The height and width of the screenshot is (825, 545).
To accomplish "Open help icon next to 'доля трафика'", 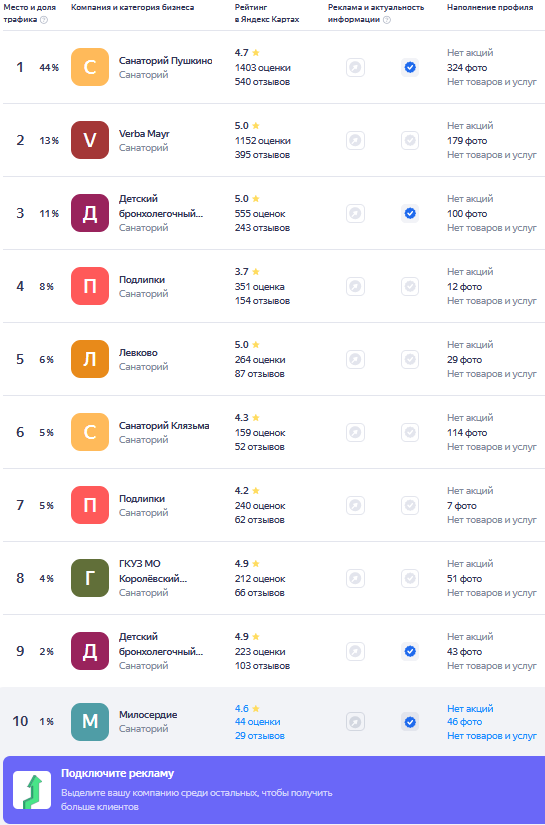I will pos(44,20).
